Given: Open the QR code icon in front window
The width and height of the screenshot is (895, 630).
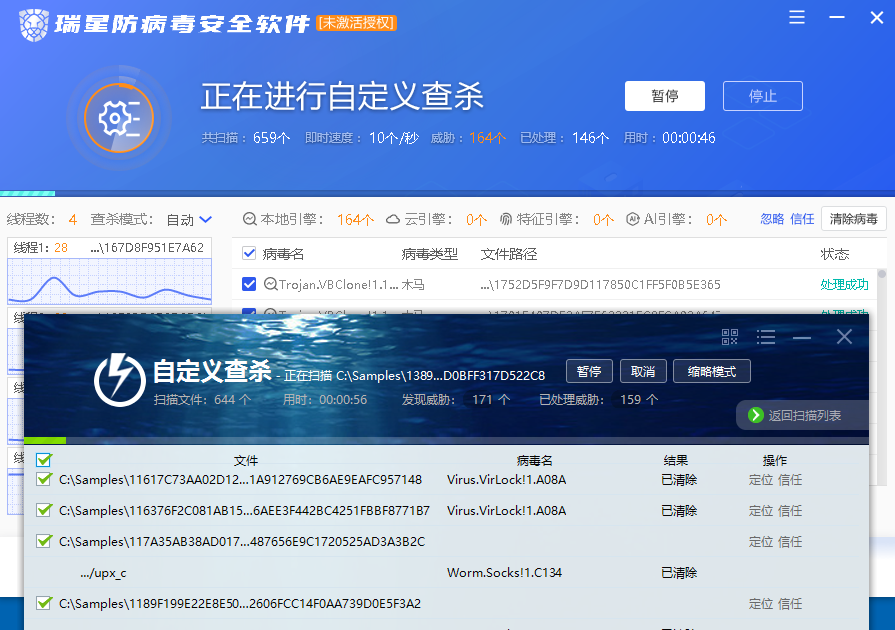Looking at the screenshot, I should pyautogui.click(x=729, y=337).
